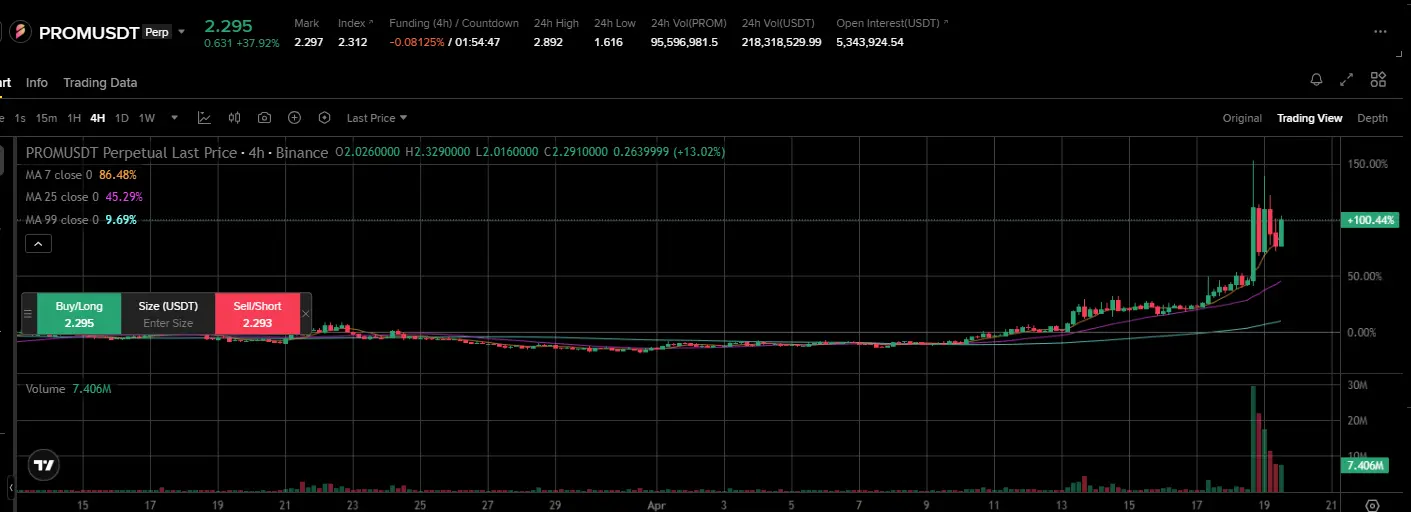The width and height of the screenshot is (1411, 512).
Task: Click Buy/Long button at 2.295
Action: tap(79, 314)
